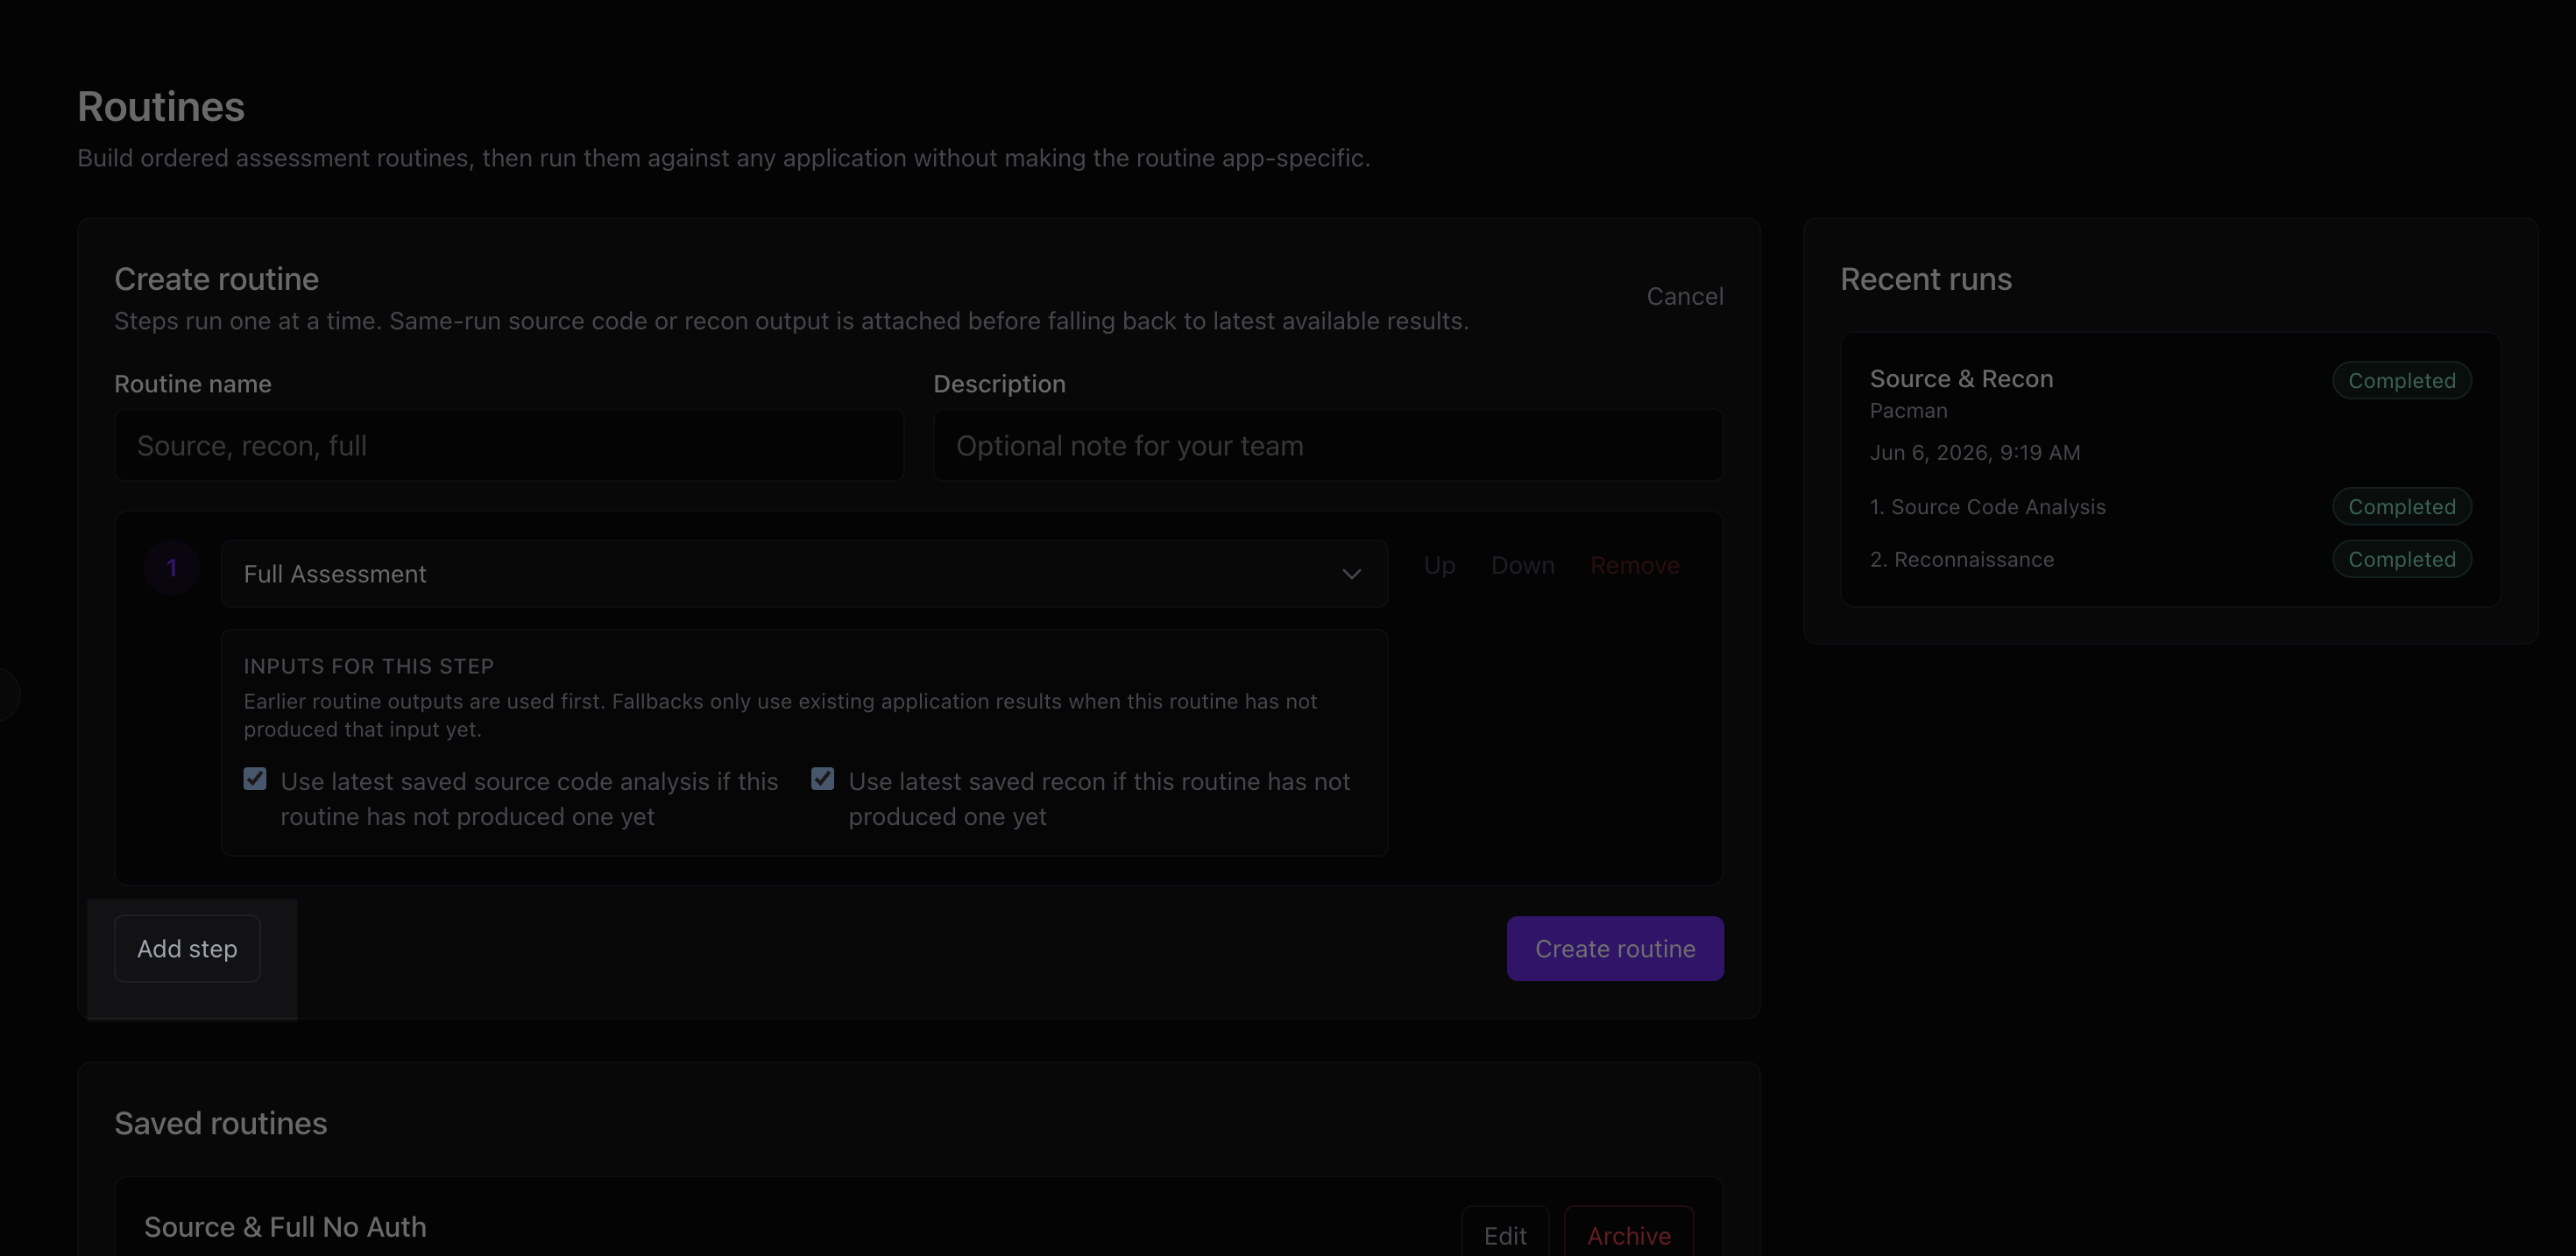Click the Add step button
This screenshot has height=1256, width=2576.
(x=187, y=948)
